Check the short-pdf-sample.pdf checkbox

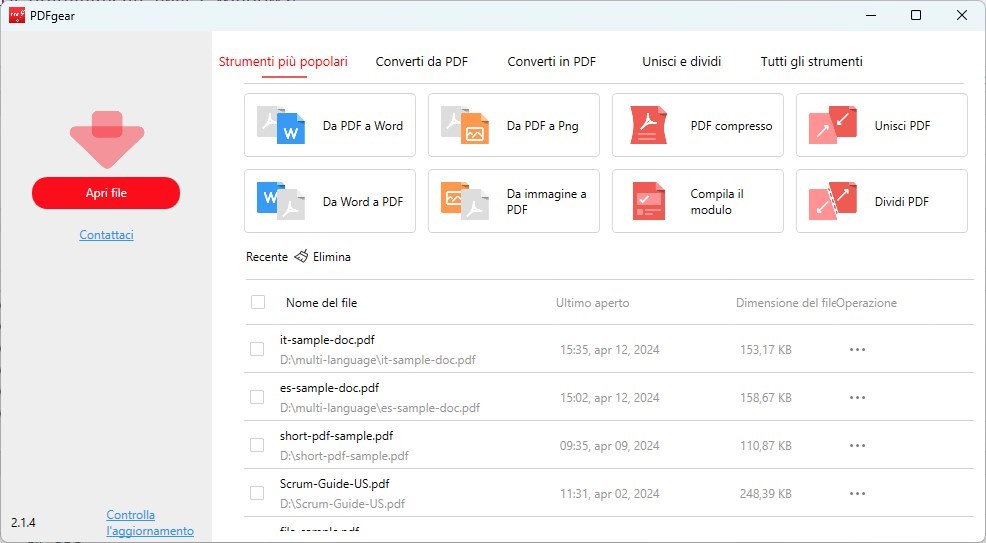coord(257,444)
